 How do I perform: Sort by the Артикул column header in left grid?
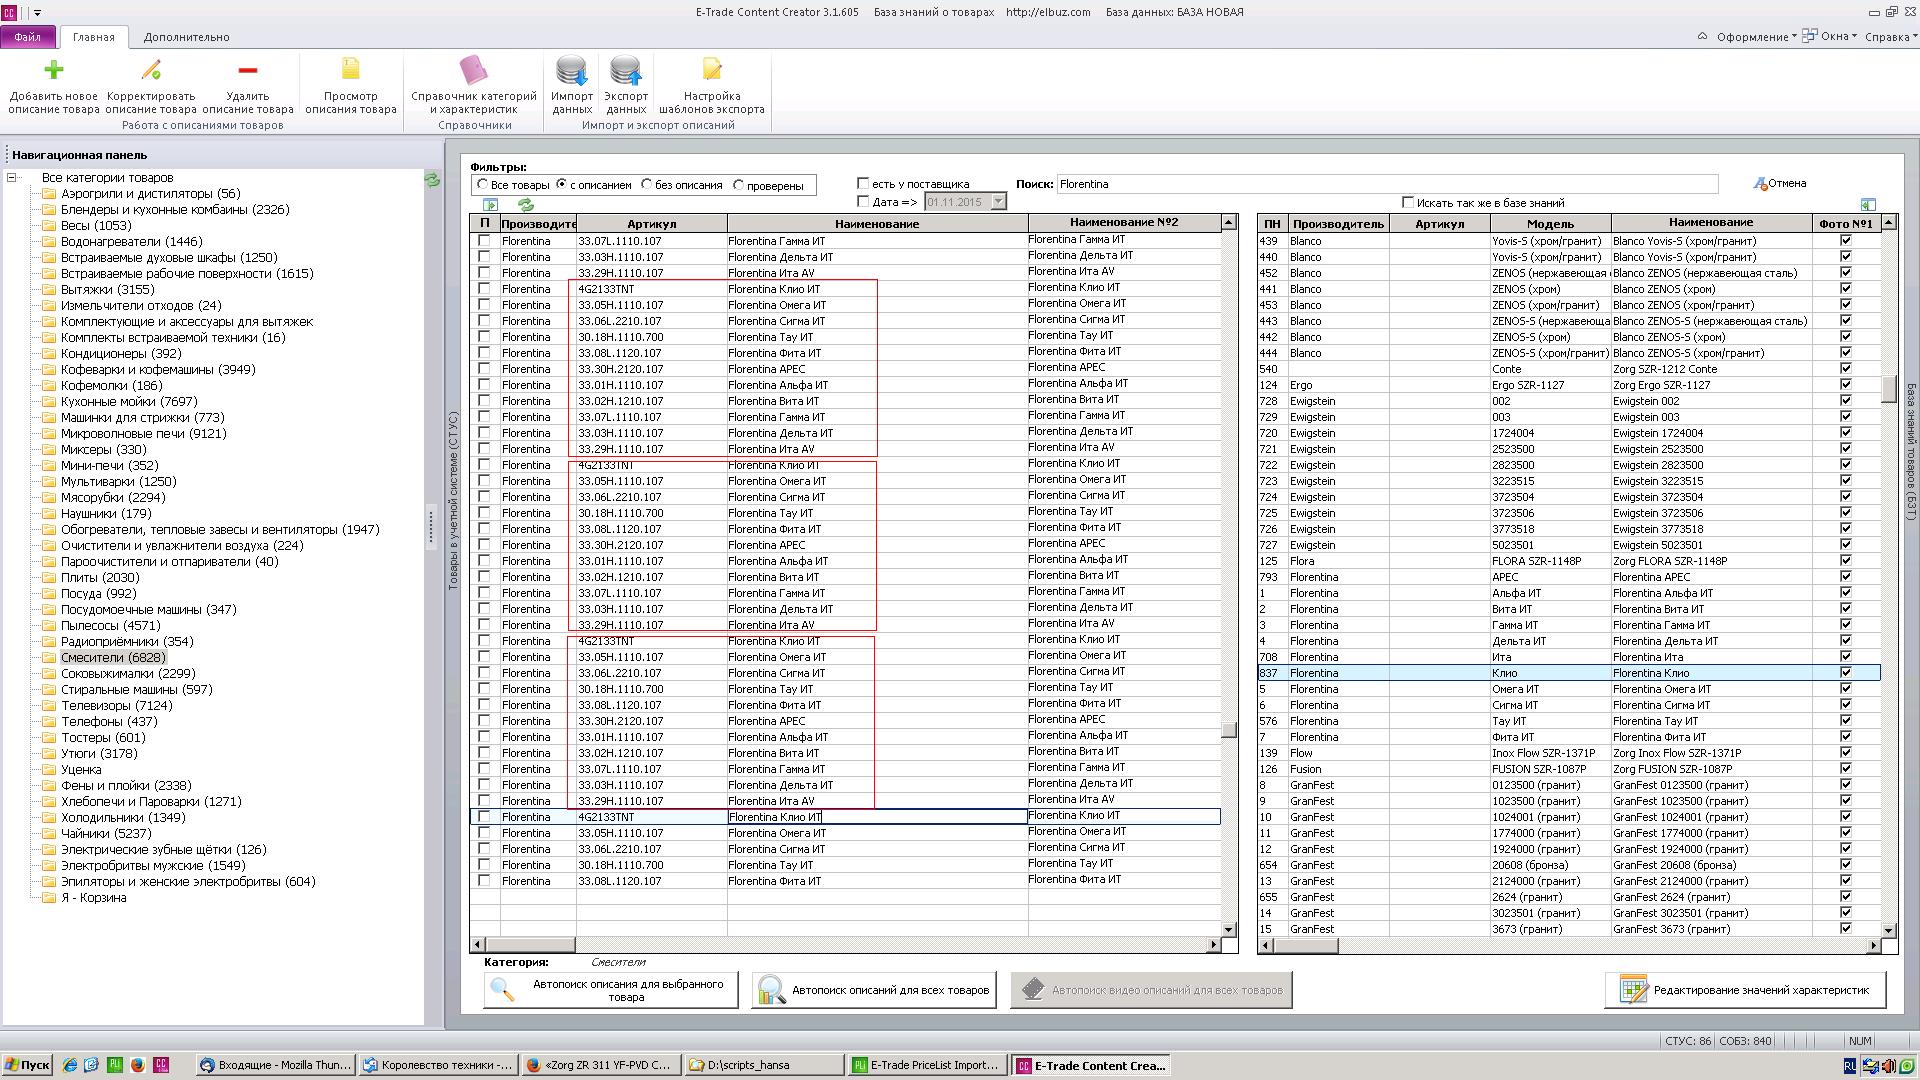pyautogui.click(x=652, y=224)
